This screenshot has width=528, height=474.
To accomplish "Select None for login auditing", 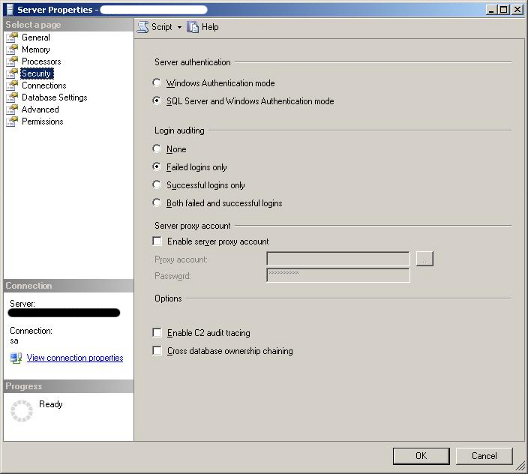I will (x=156, y=148).
